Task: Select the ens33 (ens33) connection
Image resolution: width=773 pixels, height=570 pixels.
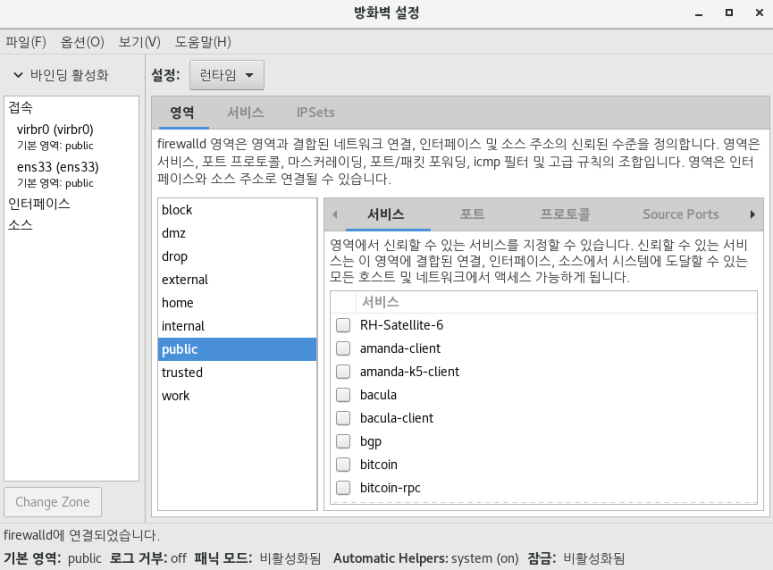Action: [71, 175]
